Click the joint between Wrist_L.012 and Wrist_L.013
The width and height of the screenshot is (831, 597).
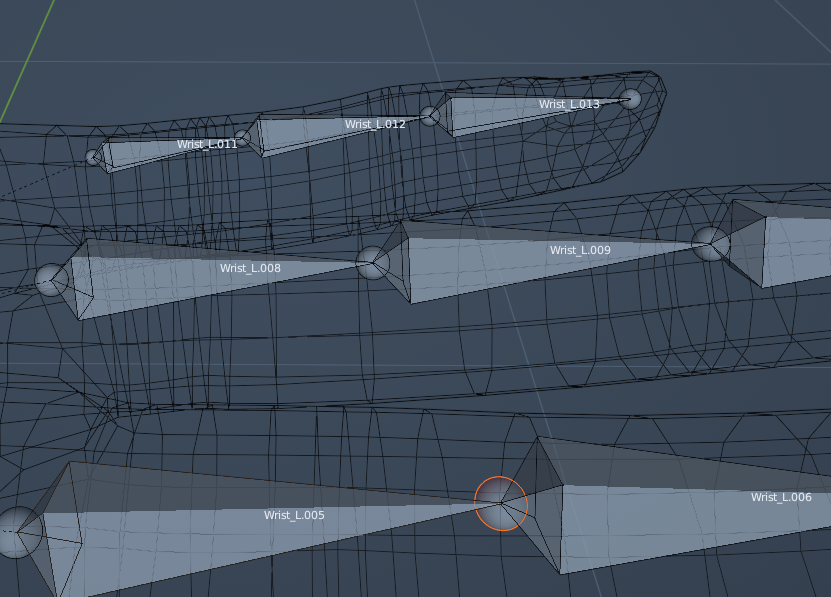click(429, 116)
